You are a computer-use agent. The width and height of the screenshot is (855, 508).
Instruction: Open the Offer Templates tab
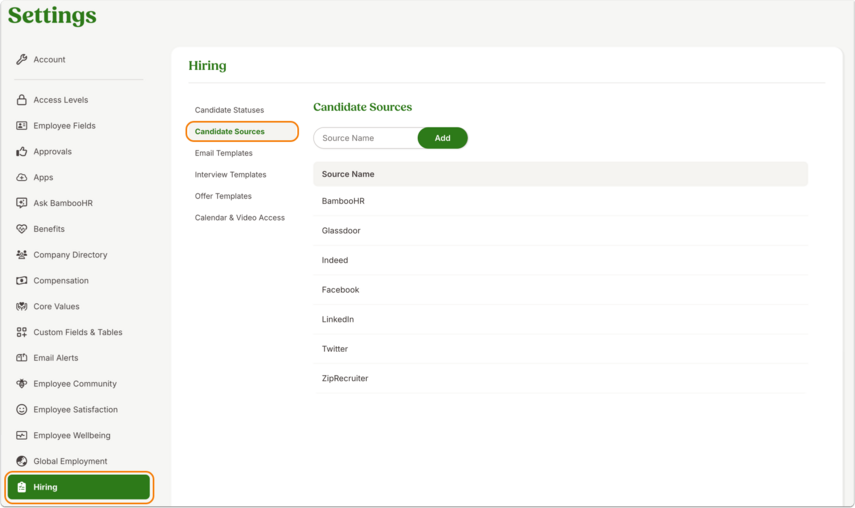(223, 196)
